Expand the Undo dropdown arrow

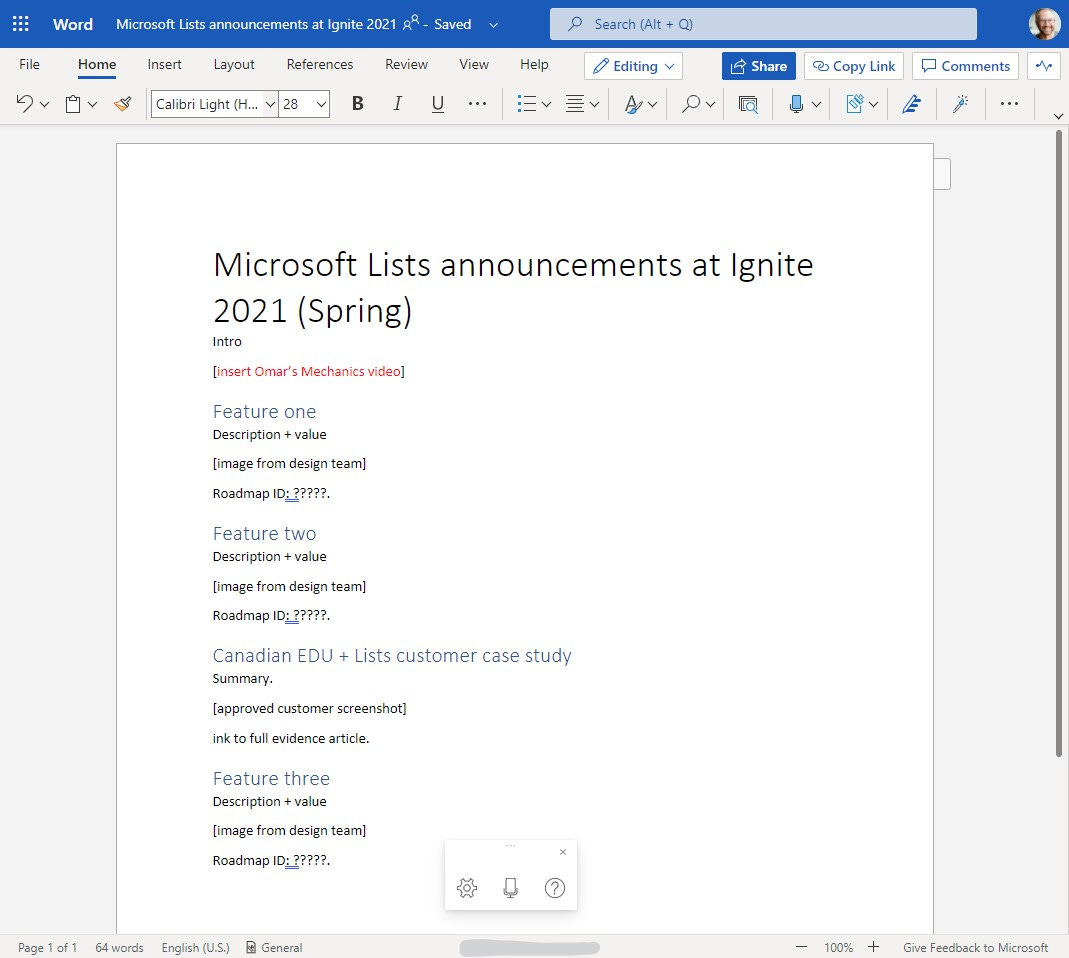[x=44, y=104]
